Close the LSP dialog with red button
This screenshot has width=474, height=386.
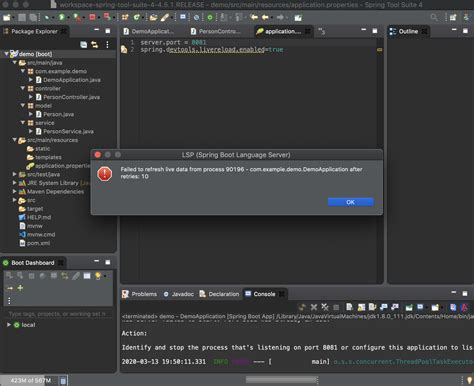tap(98, 155)
